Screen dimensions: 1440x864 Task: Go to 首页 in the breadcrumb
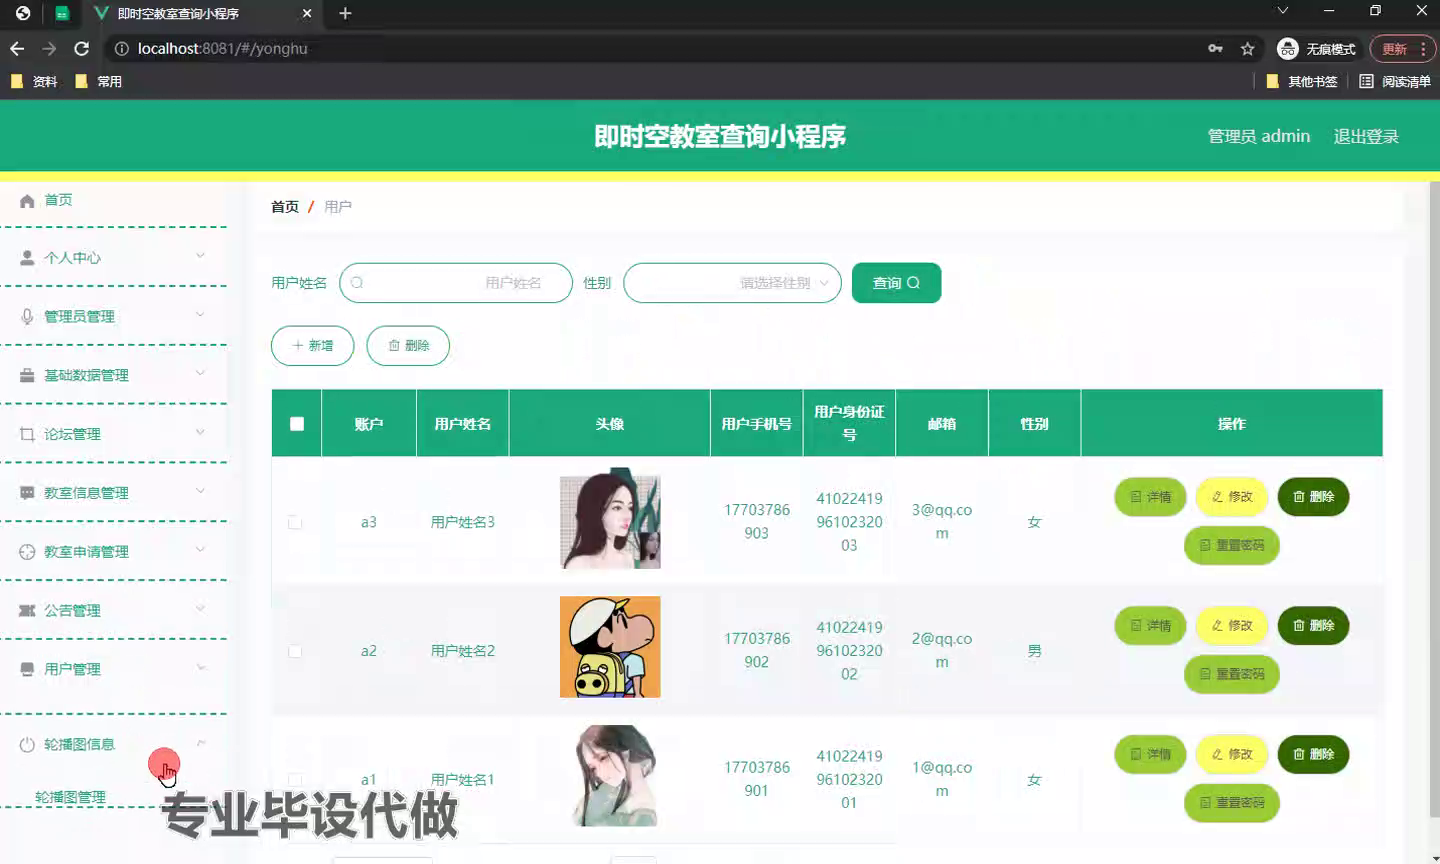point(285,207)
